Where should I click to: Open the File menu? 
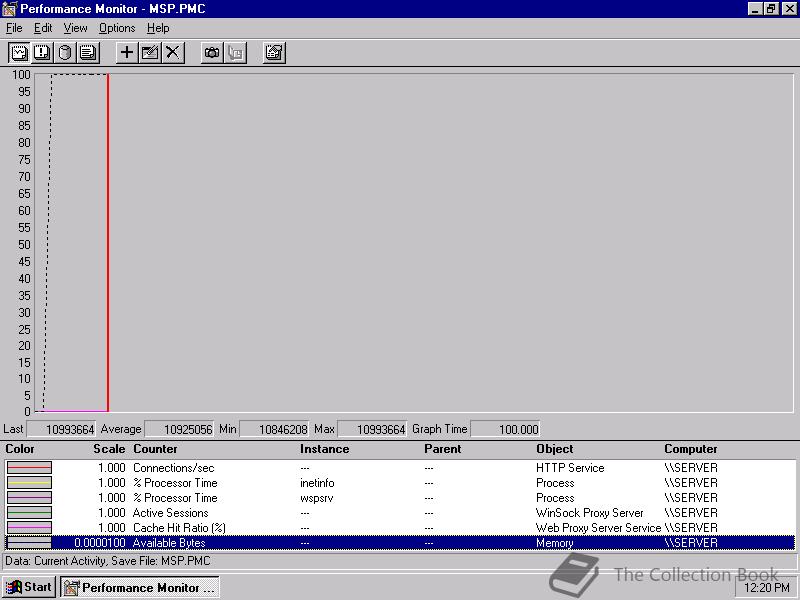[14, 28]
